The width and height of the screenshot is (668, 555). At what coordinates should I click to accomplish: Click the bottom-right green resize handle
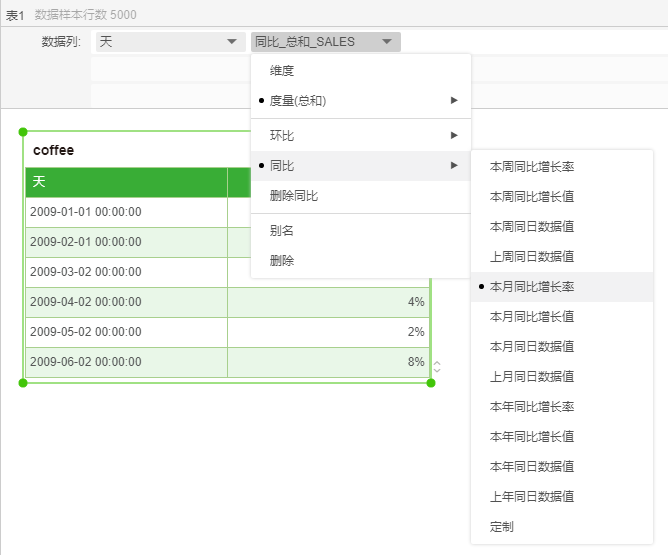coord(431,382)
